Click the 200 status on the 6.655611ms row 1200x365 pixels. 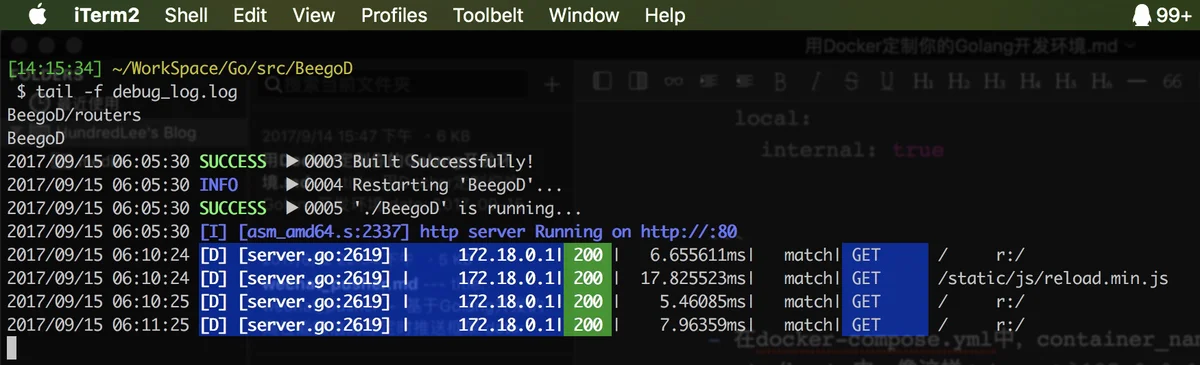point(589,255)
